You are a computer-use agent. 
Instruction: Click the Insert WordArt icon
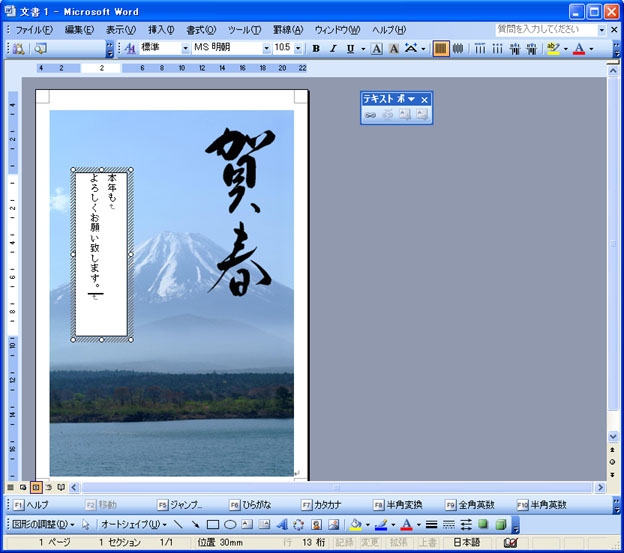(x=282, y=524)
